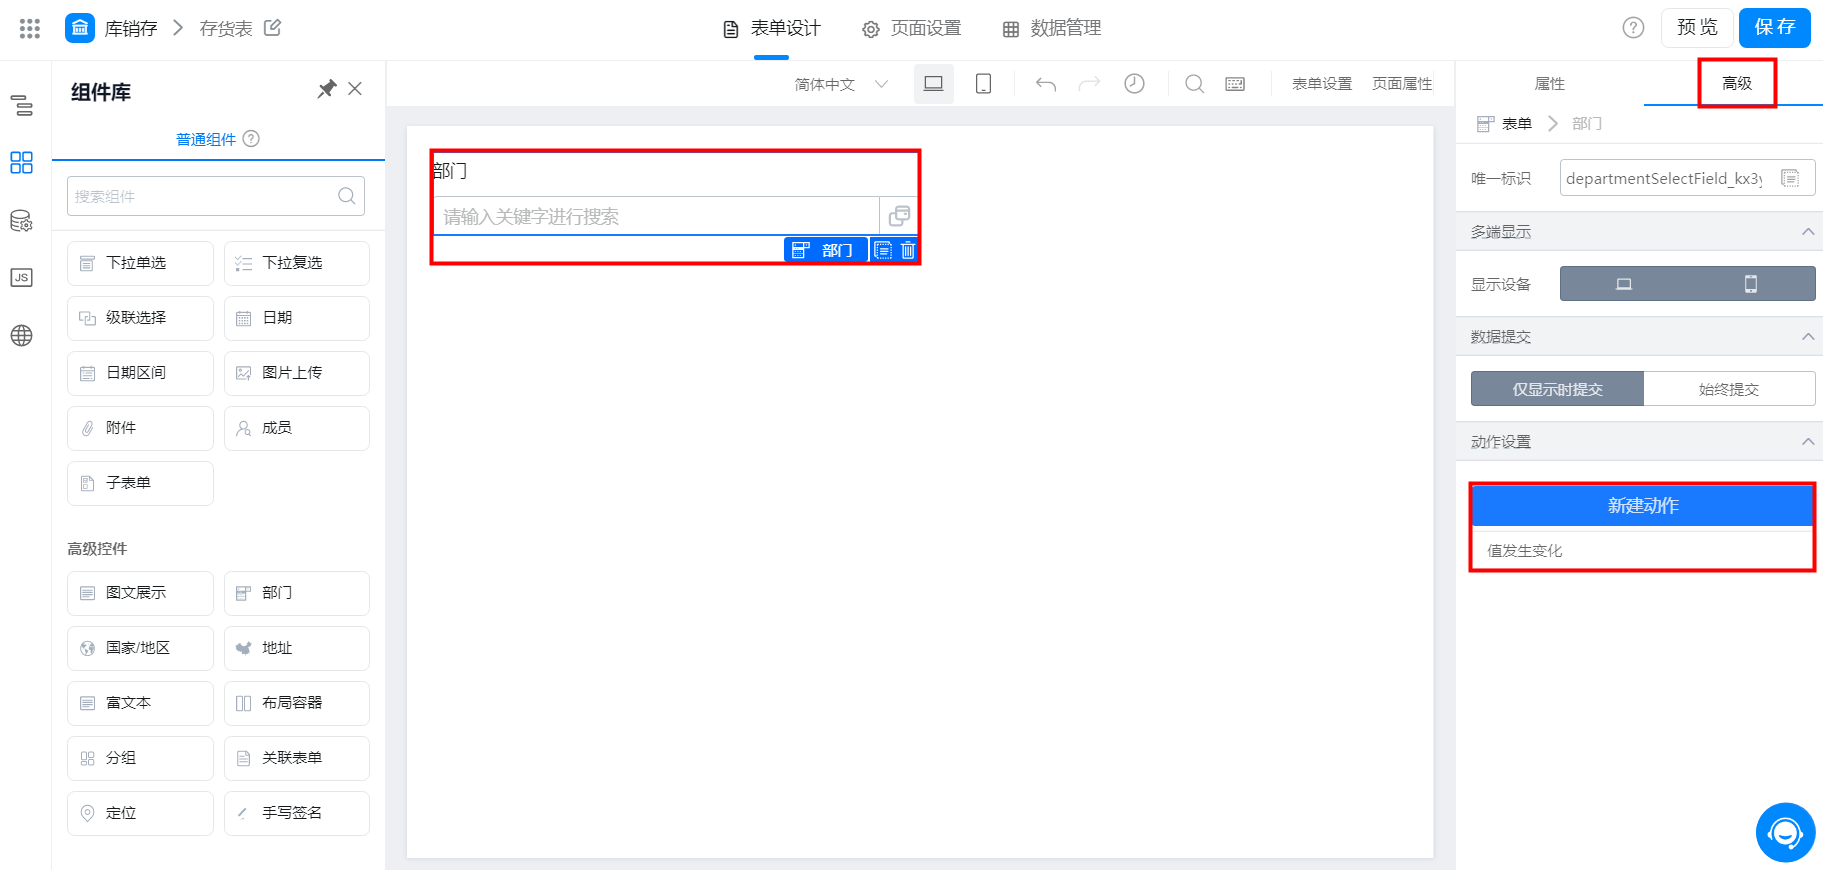
Task: Click the department keyword search input
Action: (656, 216)
